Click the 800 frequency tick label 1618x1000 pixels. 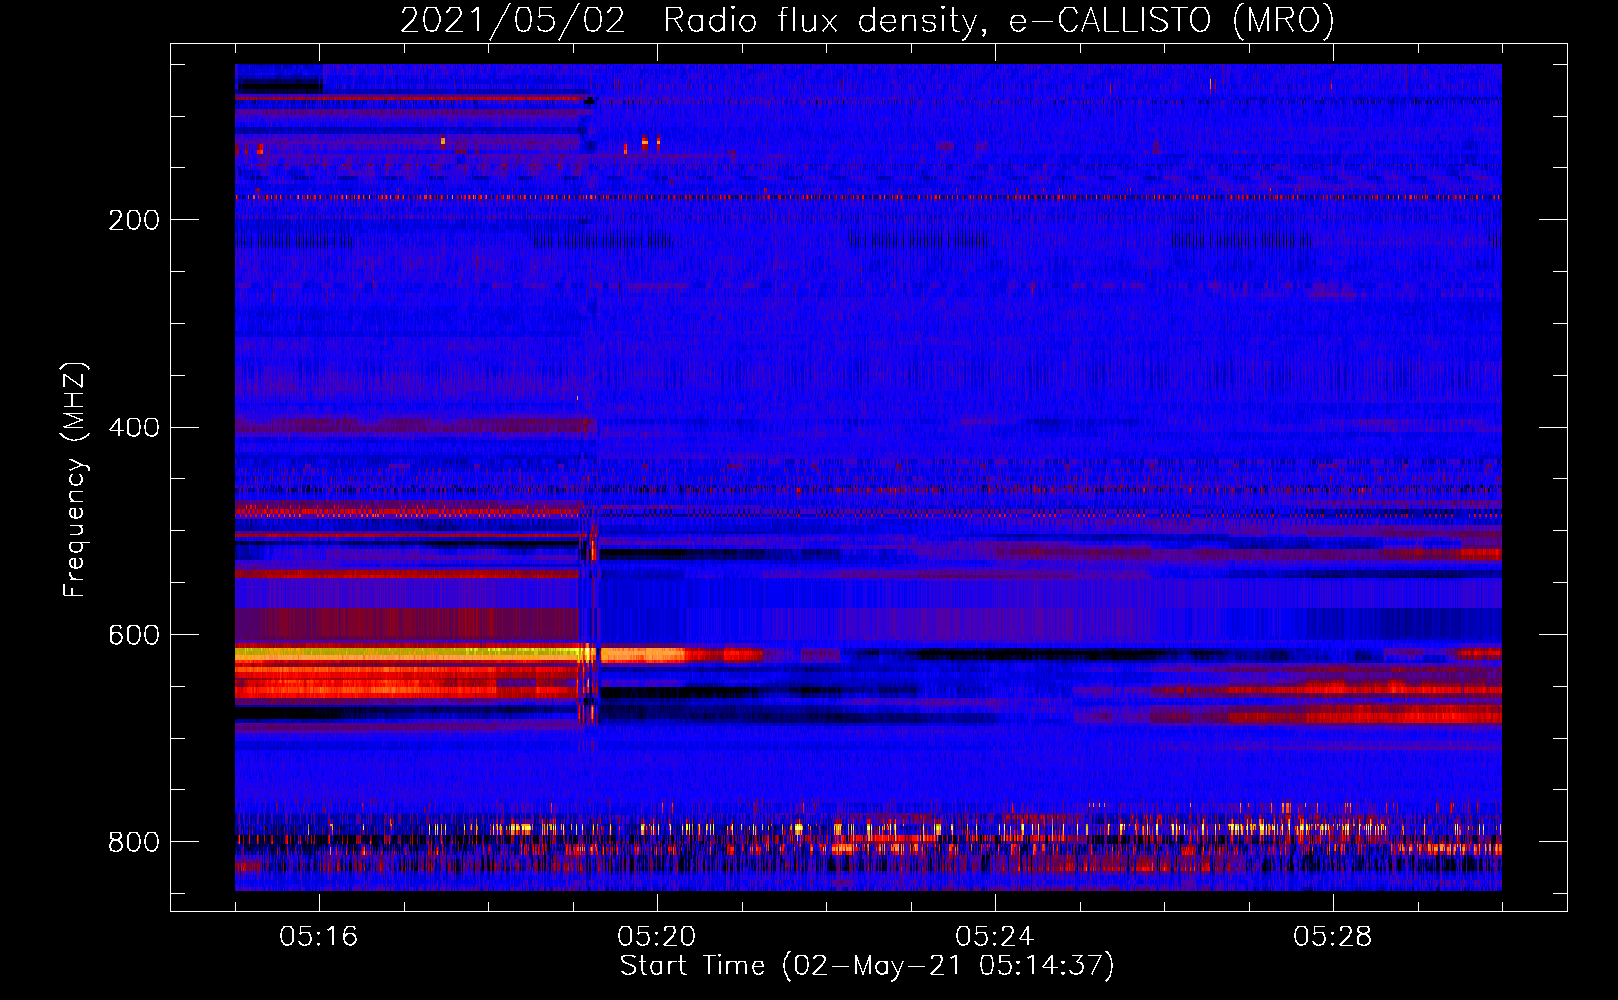[134, 842]
